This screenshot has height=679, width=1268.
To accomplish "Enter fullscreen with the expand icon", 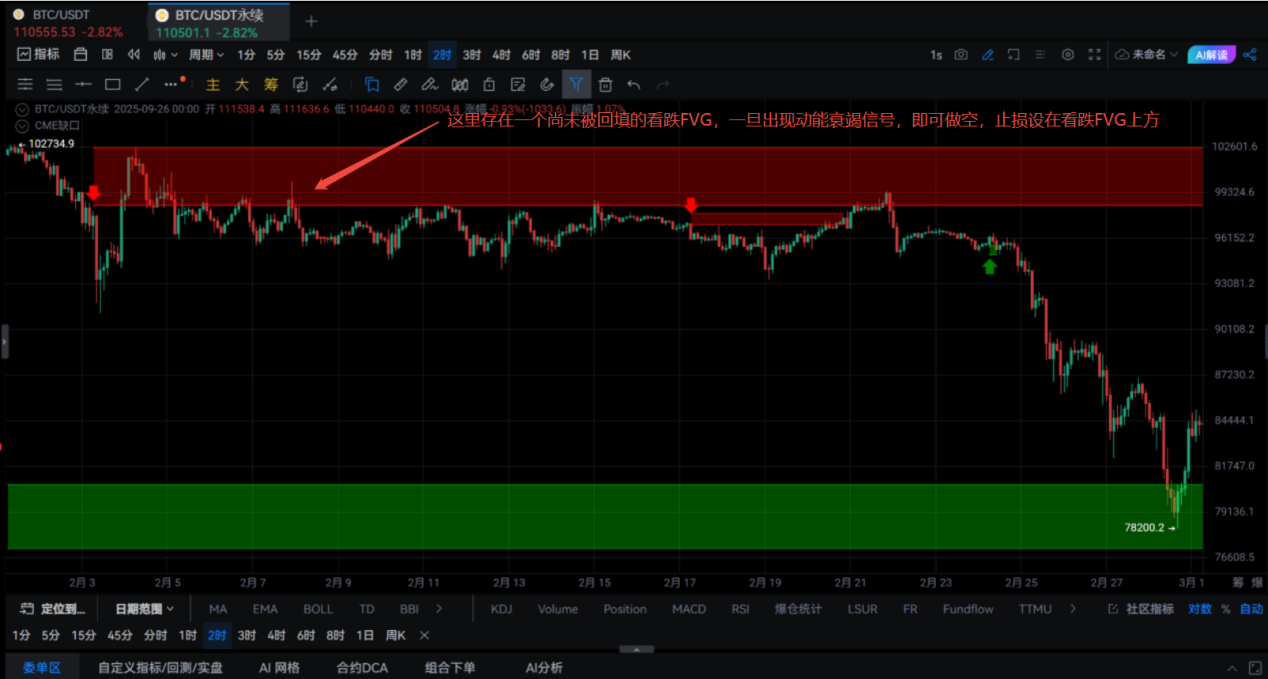I will 1094,55.
